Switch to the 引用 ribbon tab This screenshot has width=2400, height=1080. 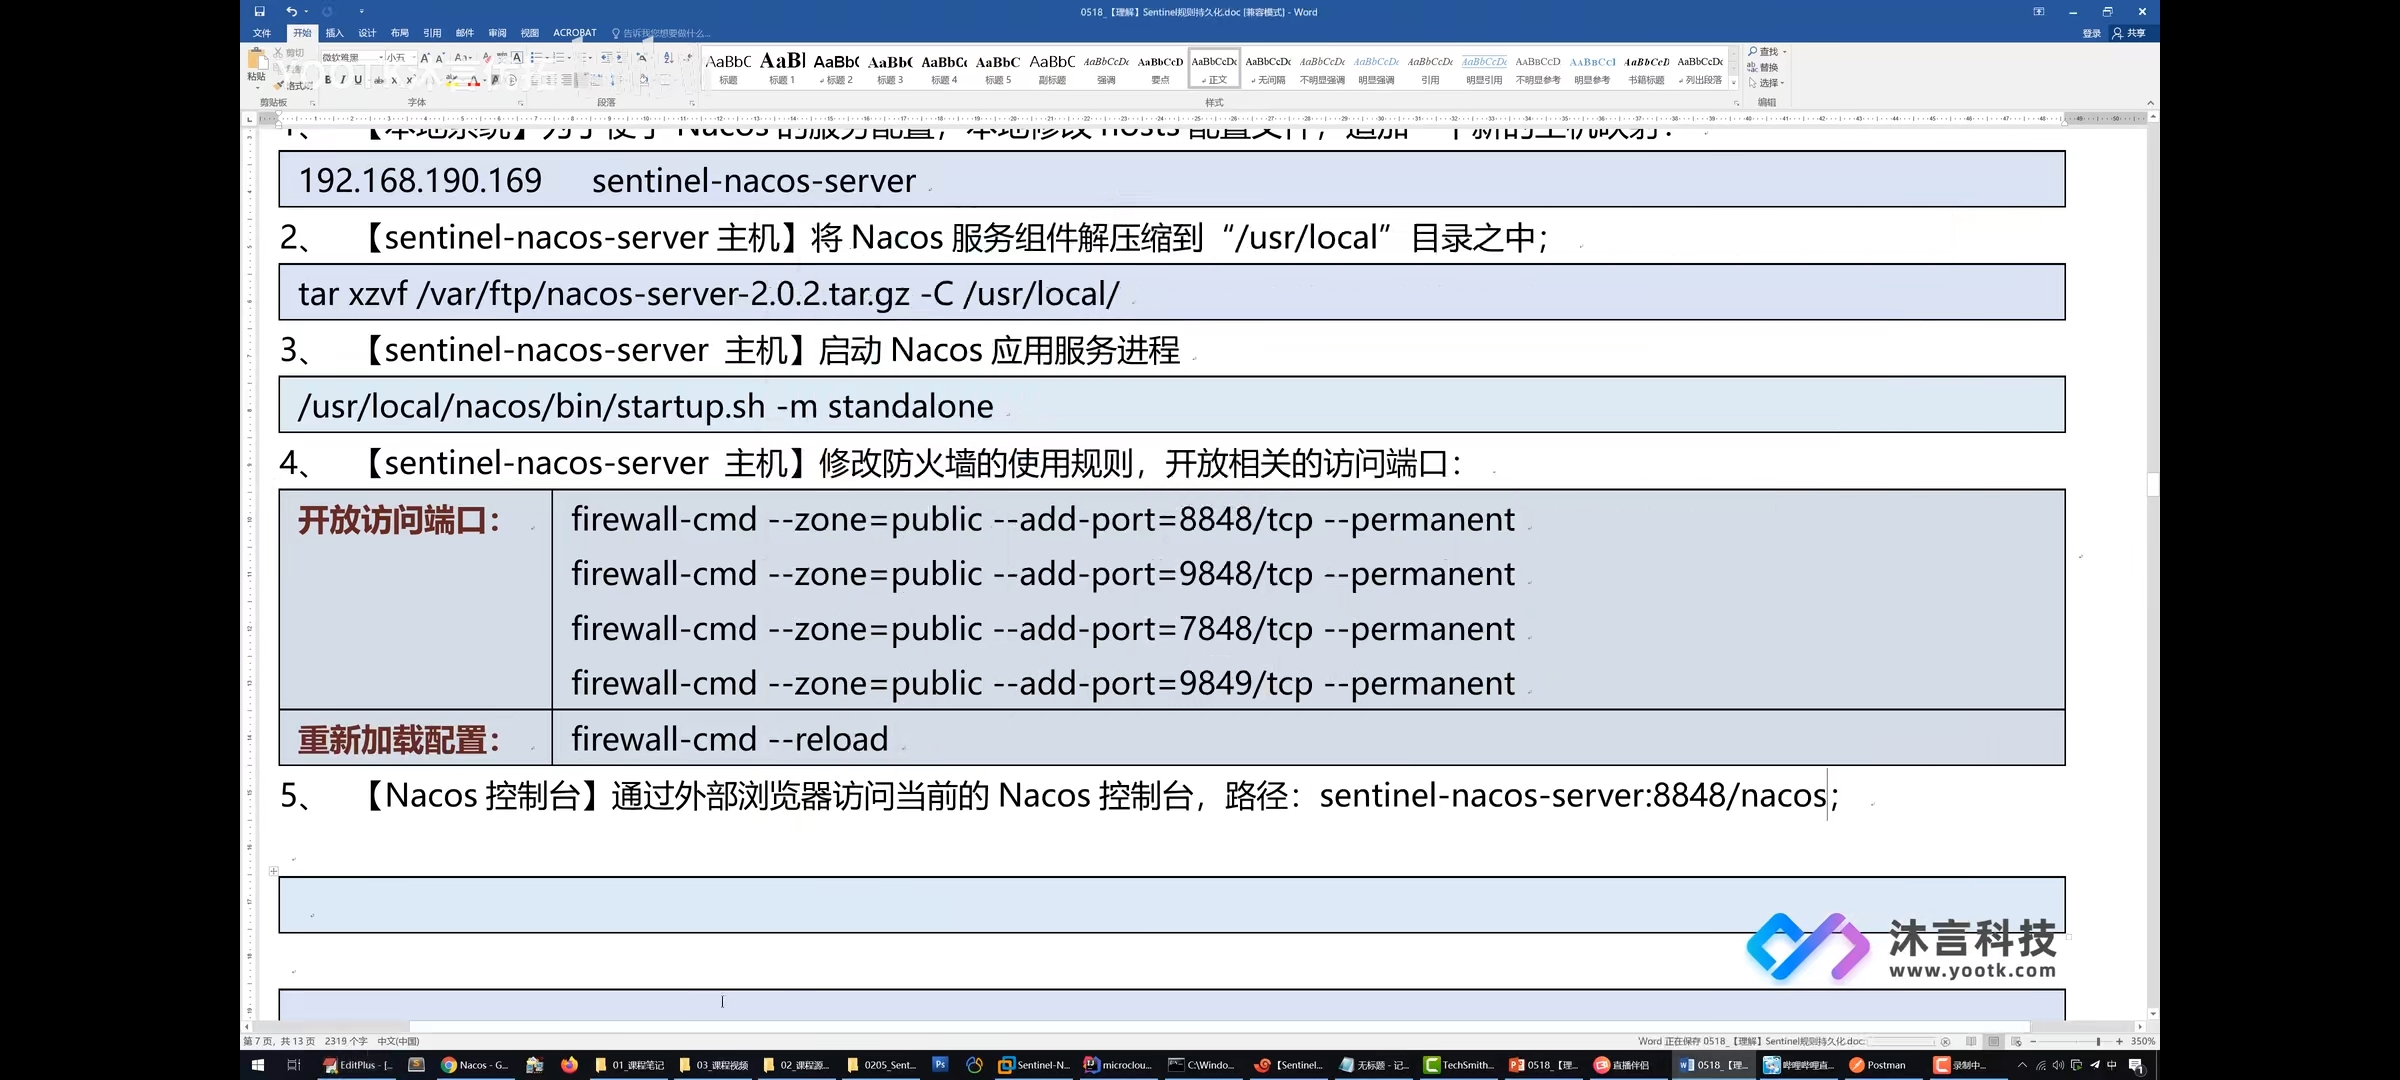432,33
